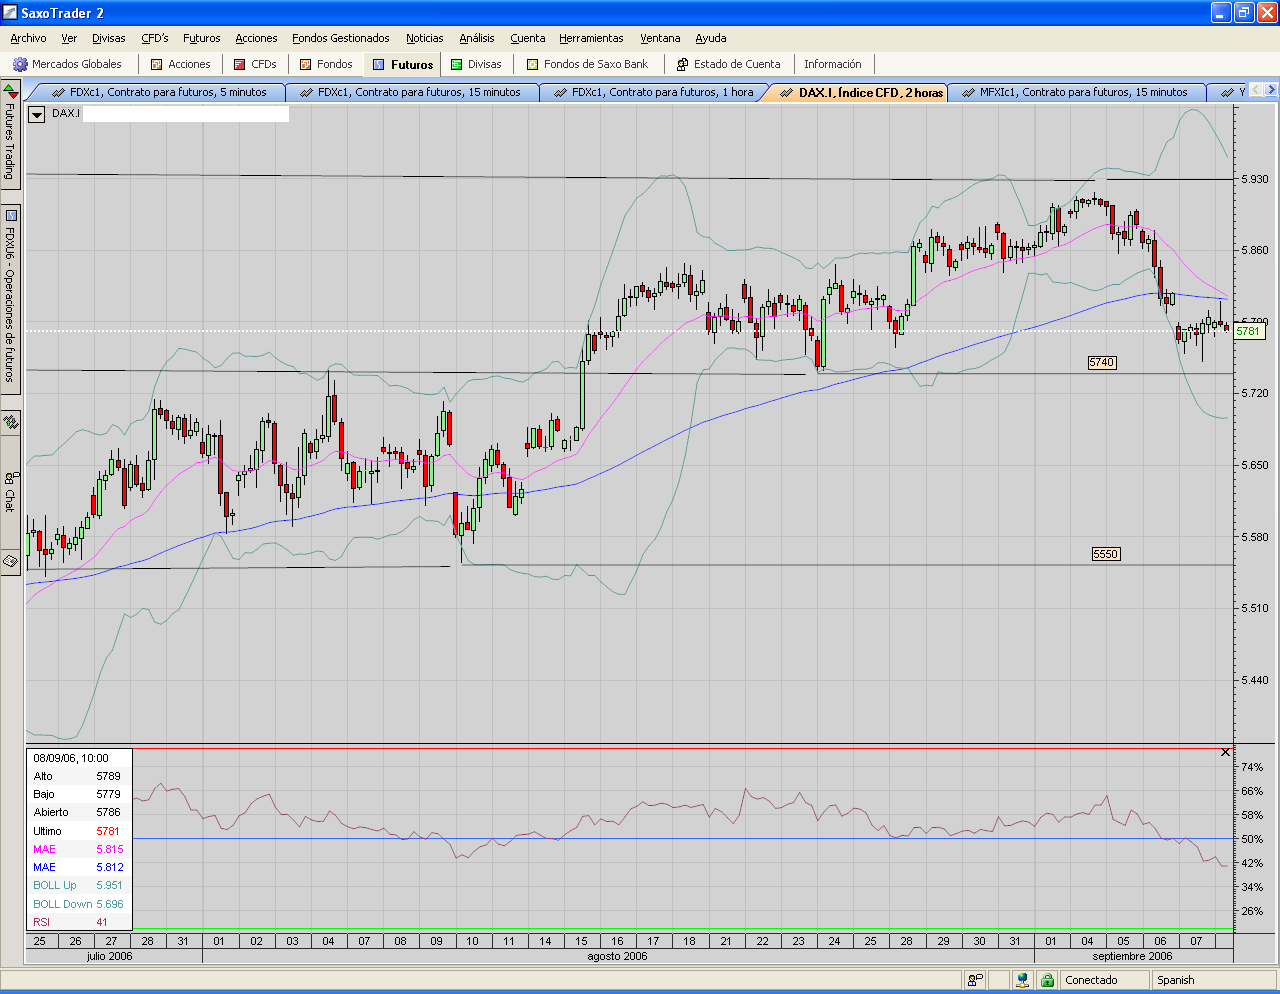Click the Información toolbar button
Image resolution: width=1280 pixels, height=994 pixels.
click(x=833, y=64)
